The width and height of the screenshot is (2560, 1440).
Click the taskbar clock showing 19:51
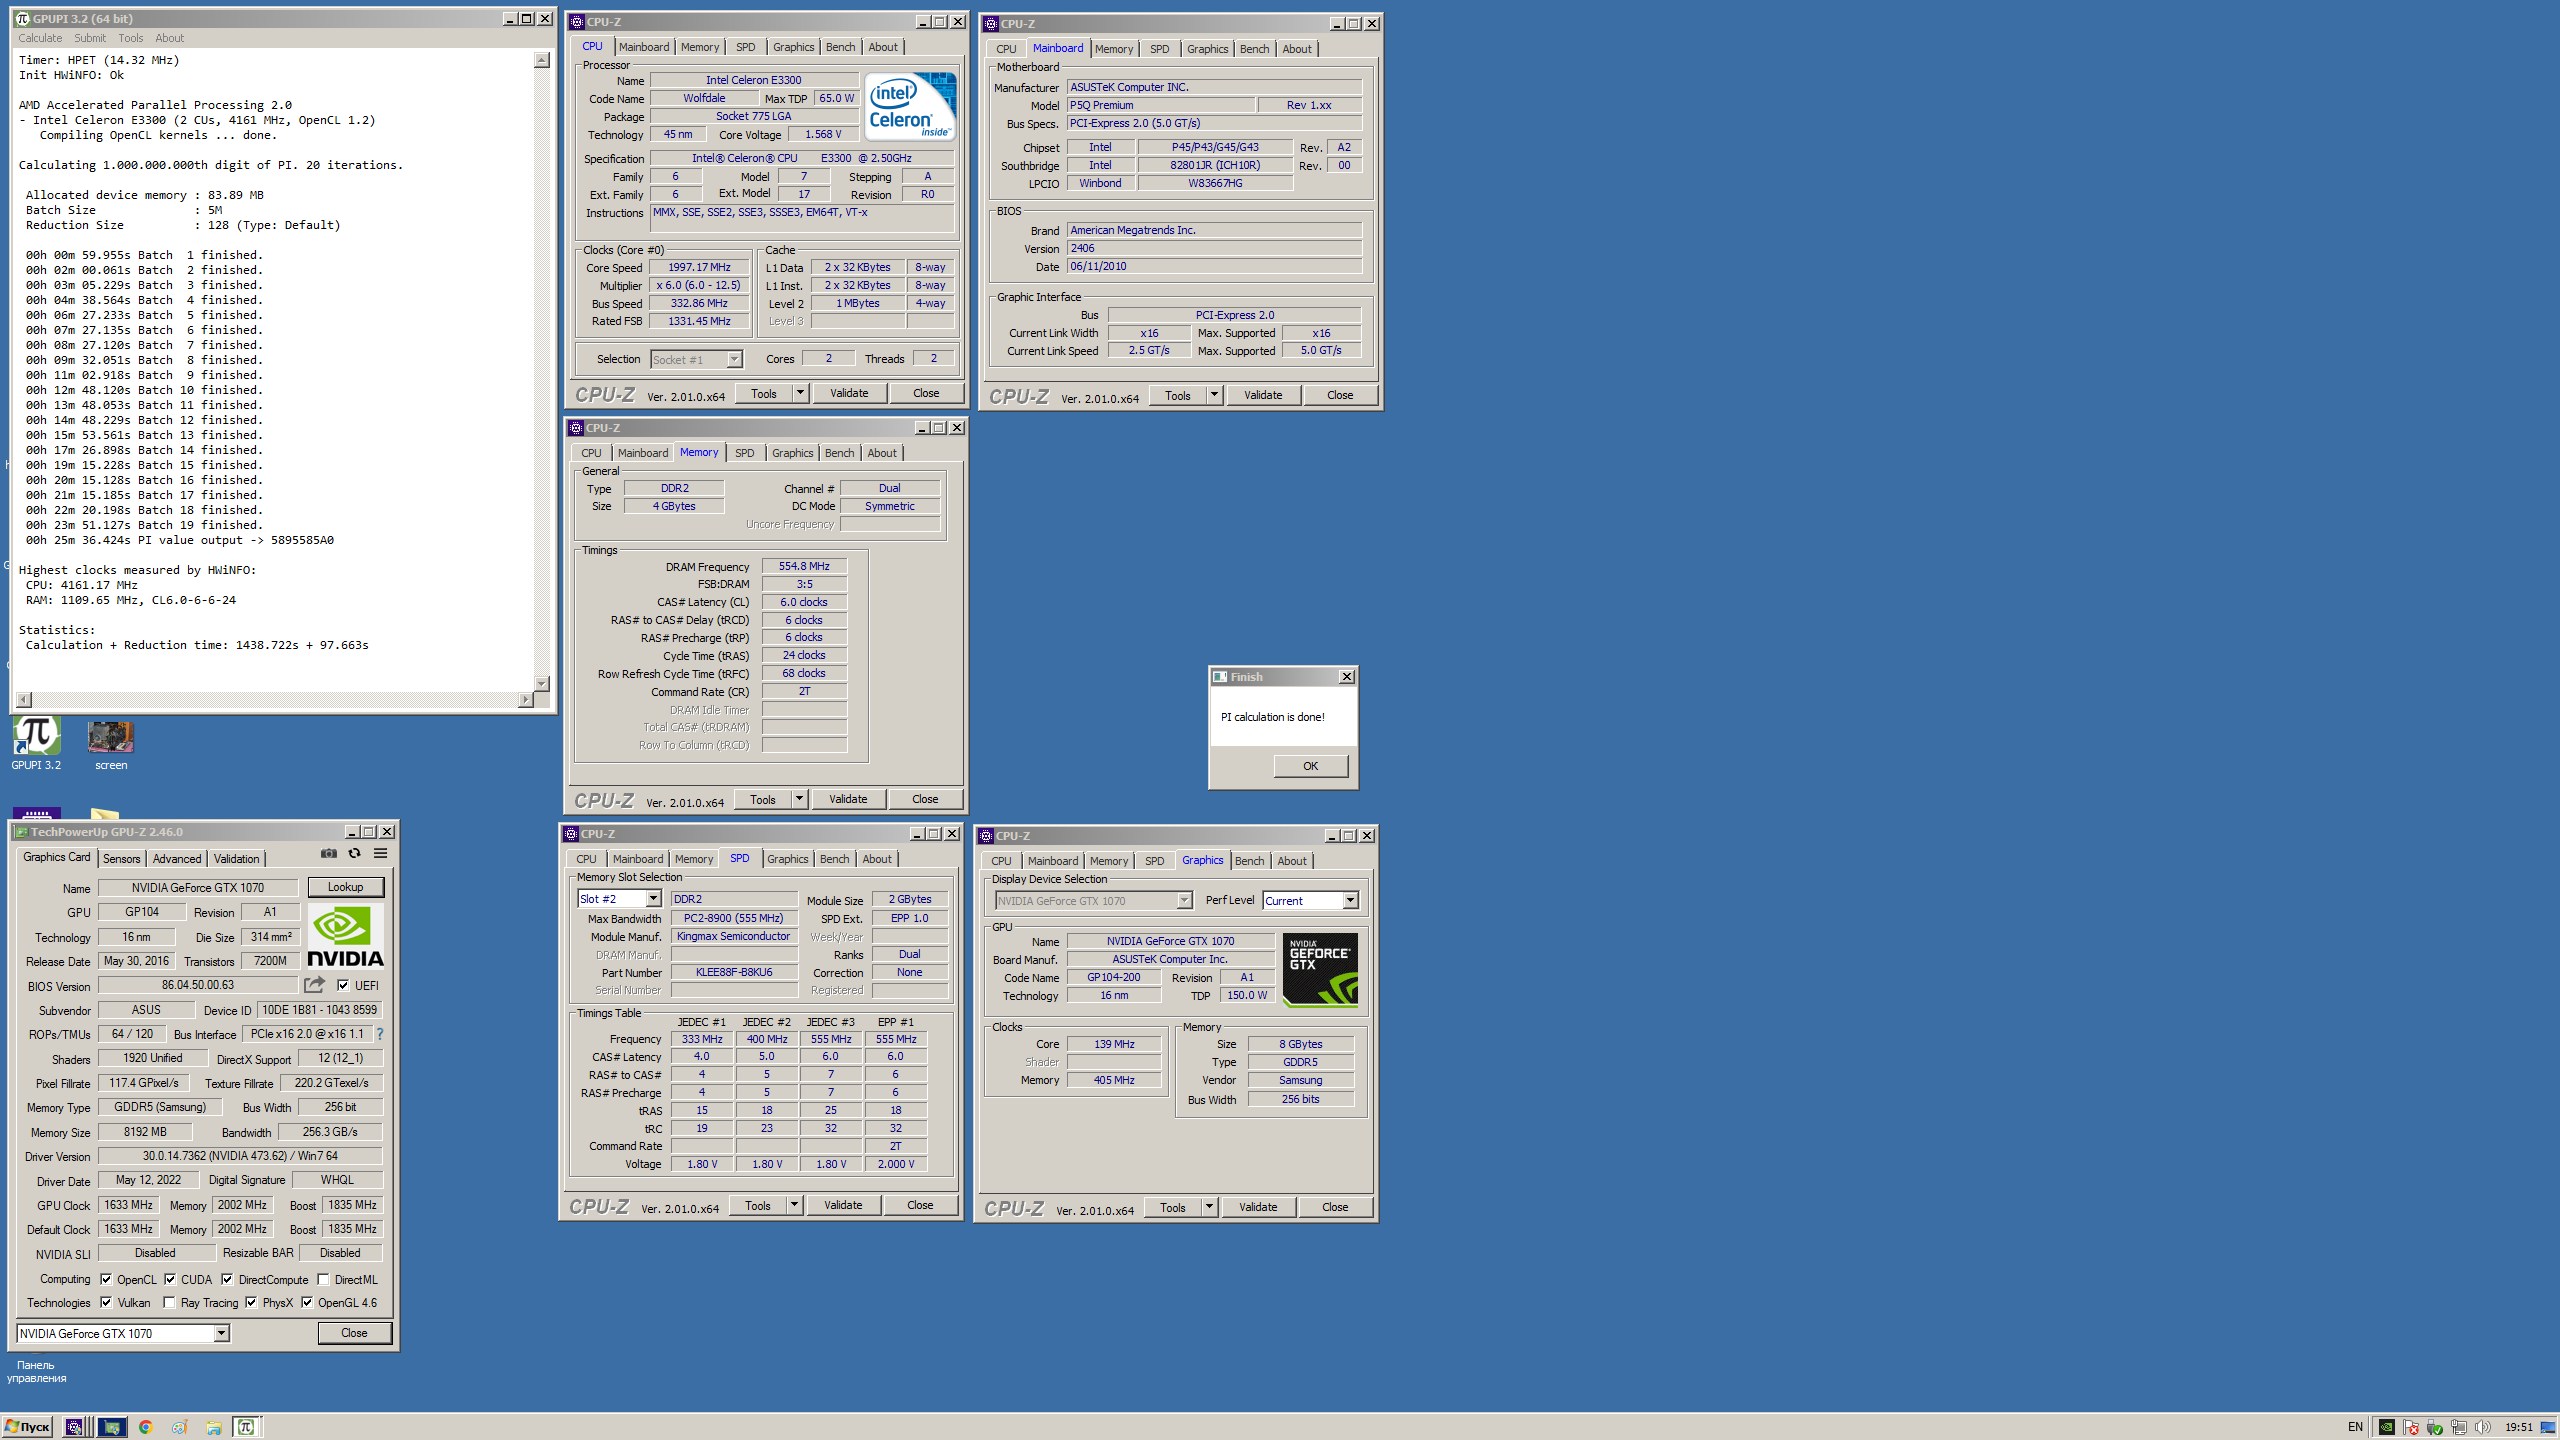2518,1427
